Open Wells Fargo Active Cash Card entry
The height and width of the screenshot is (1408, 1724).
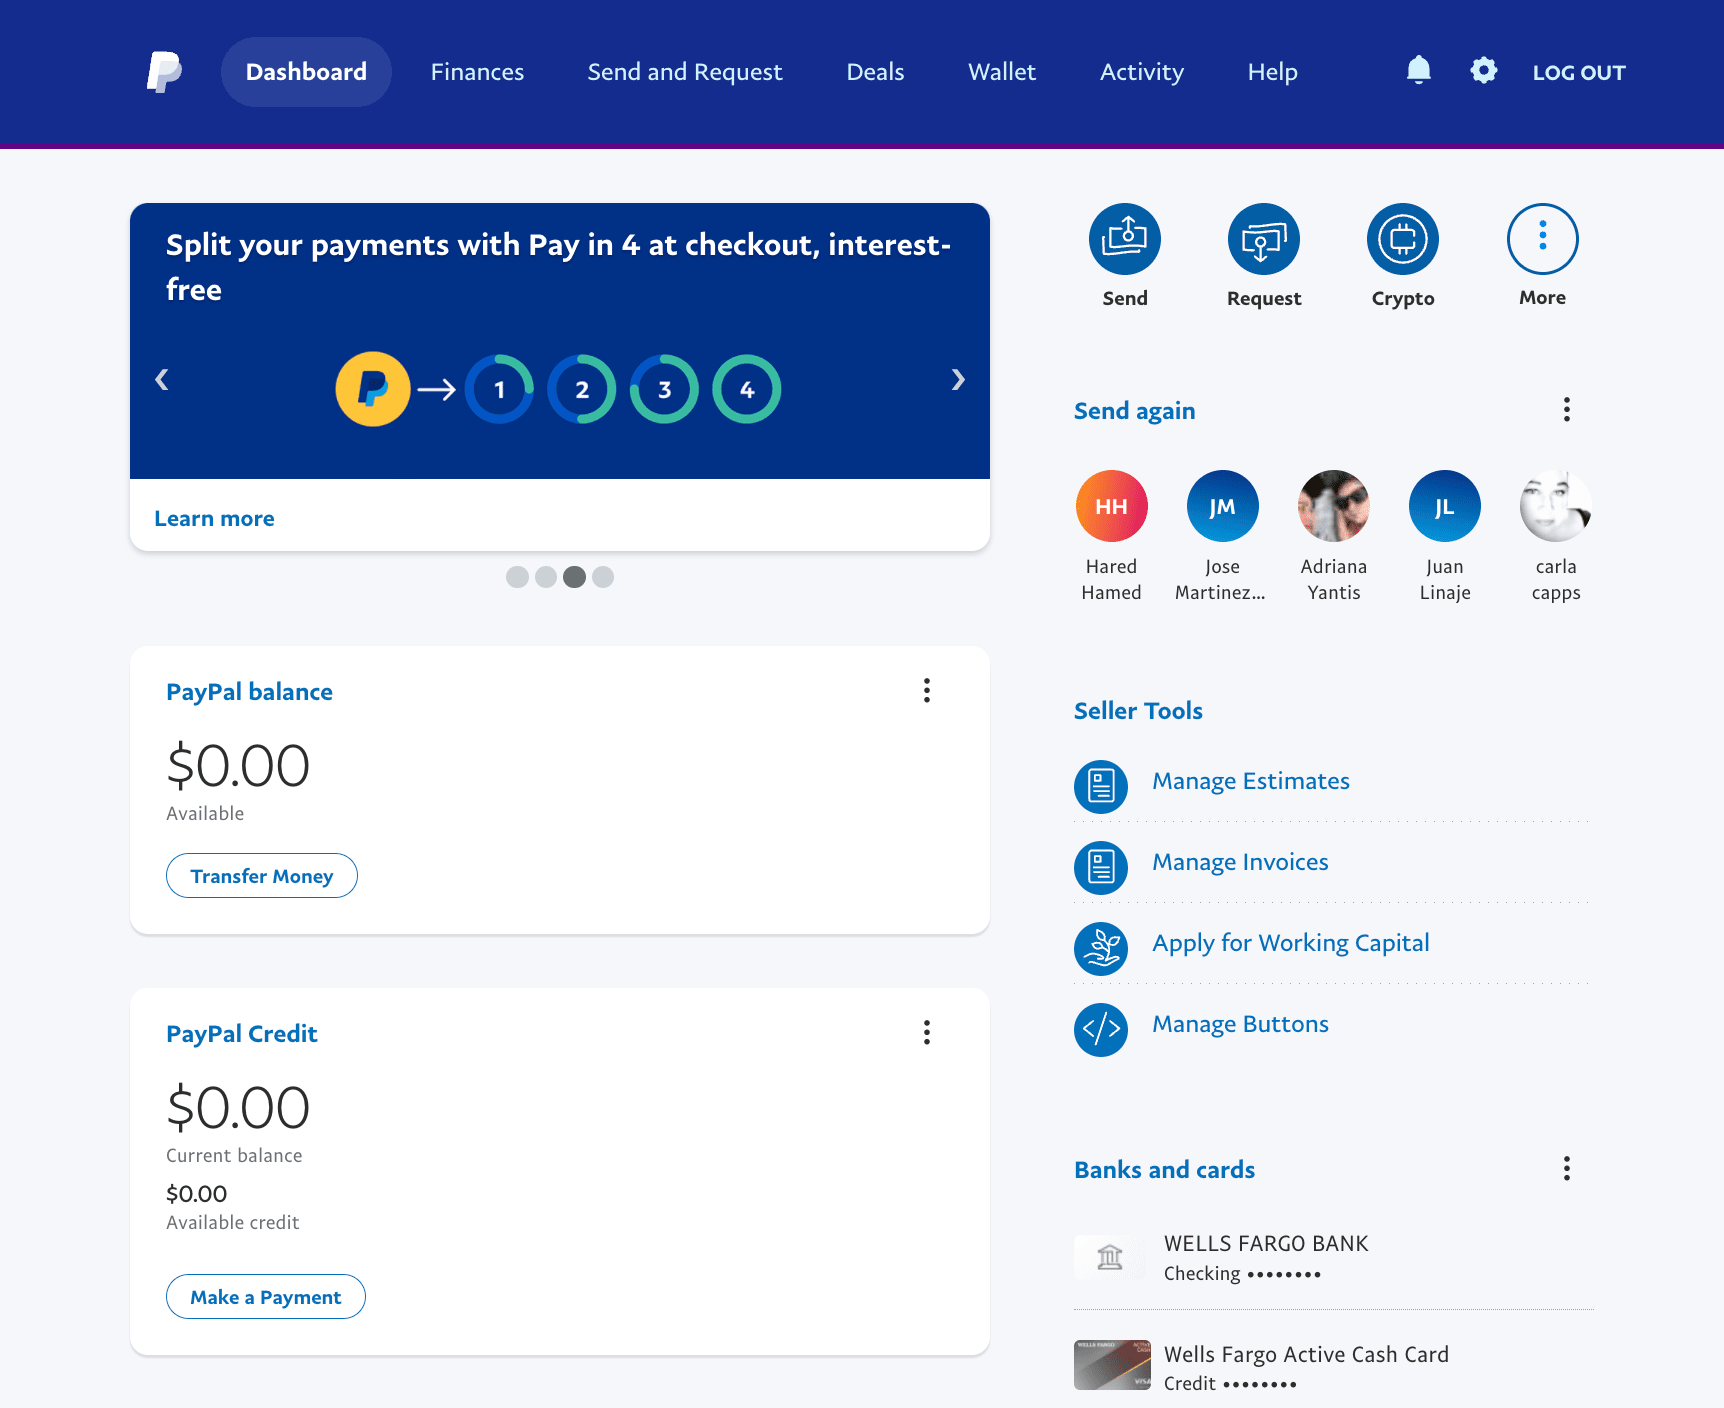[1334, 1366]
